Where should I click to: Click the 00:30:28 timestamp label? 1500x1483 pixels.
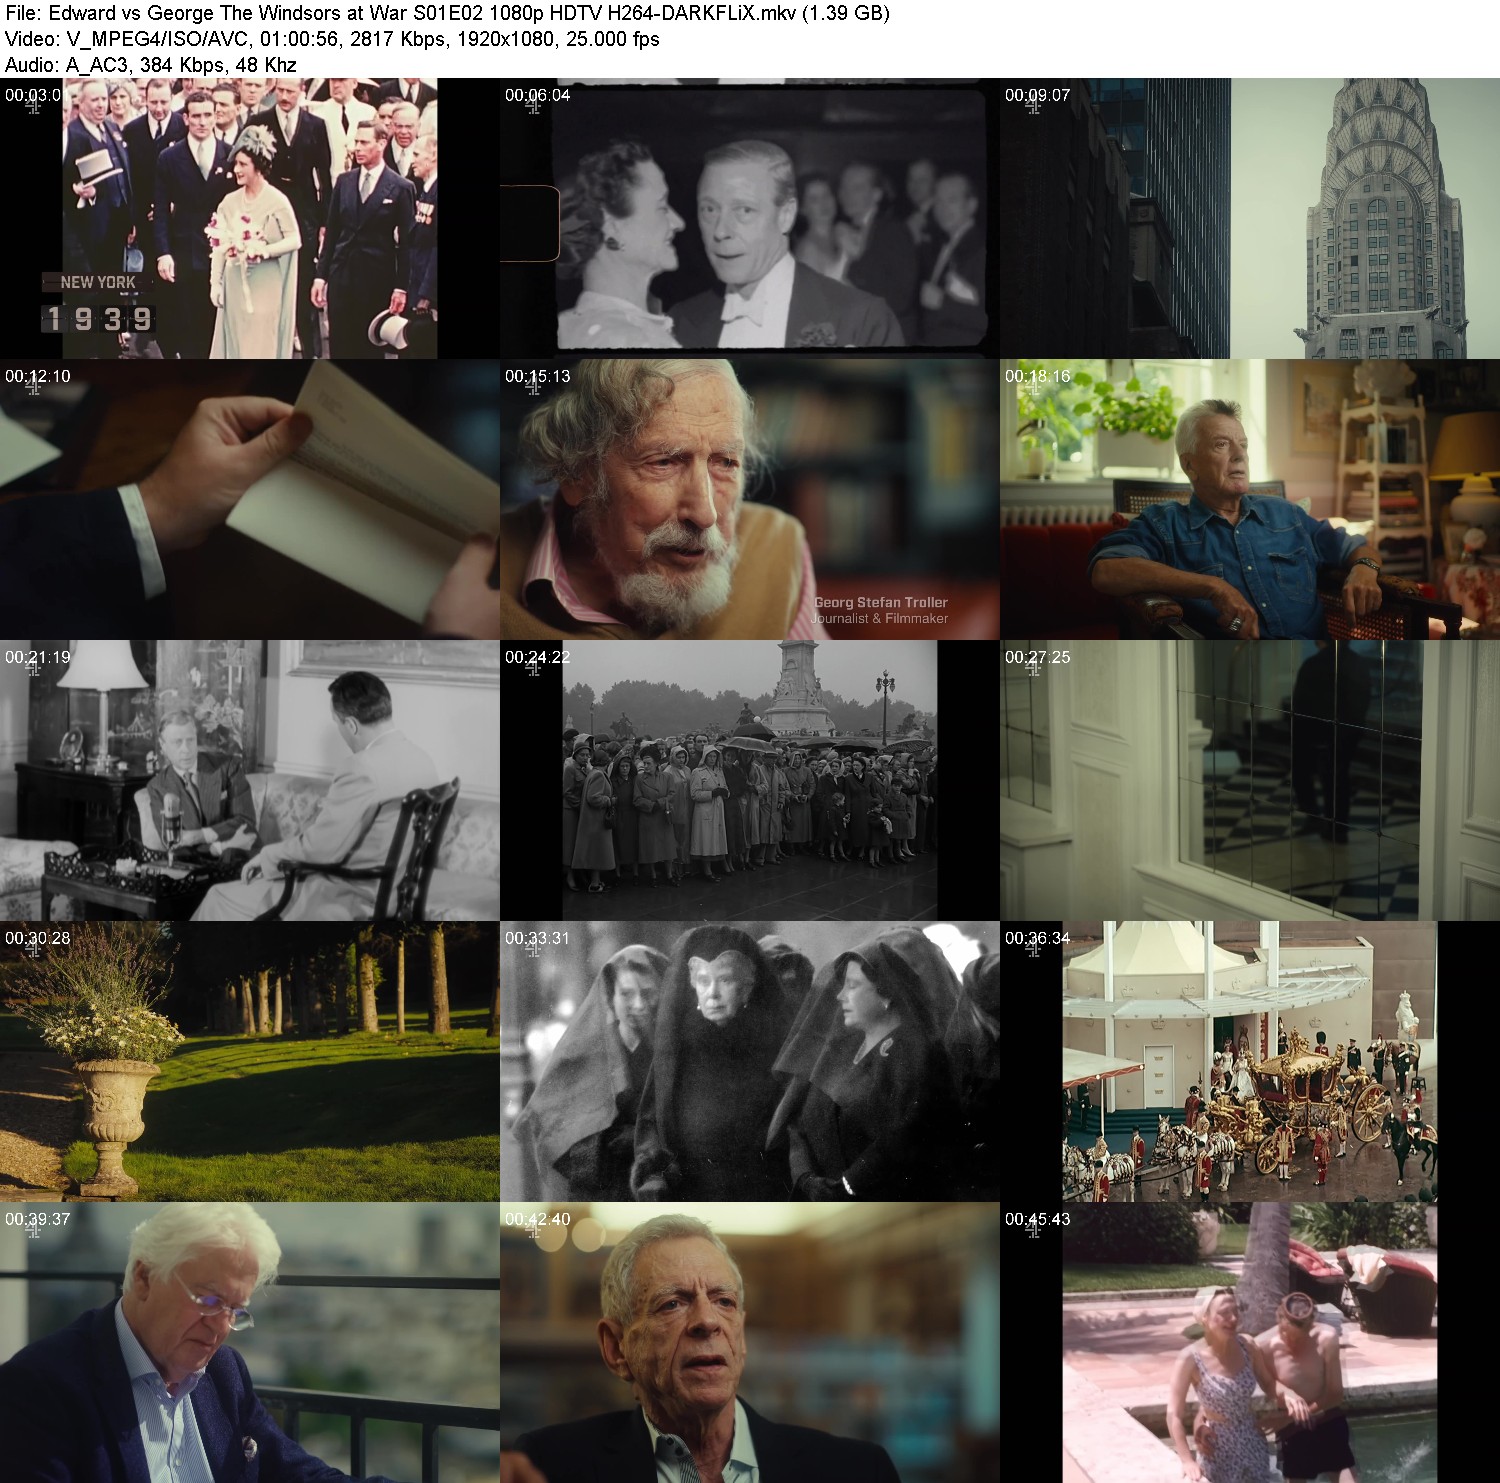point(38,938)
